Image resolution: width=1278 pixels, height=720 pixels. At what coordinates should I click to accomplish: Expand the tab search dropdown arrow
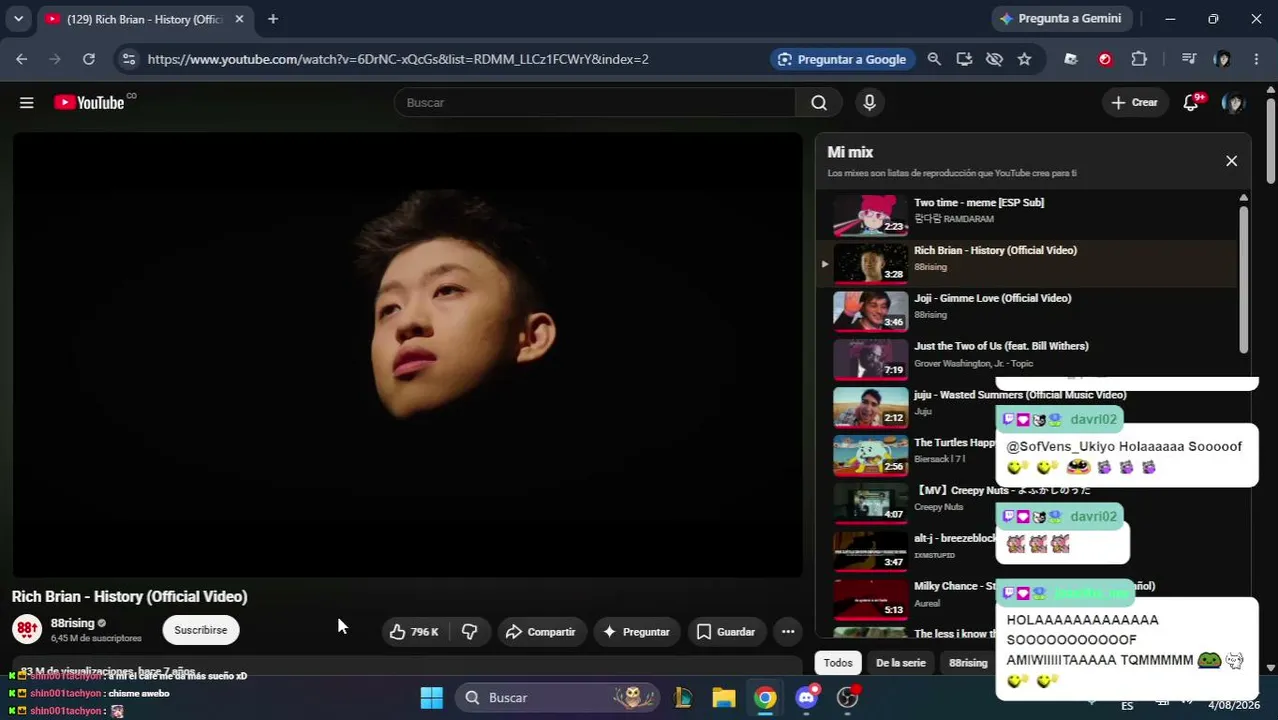[18, 19]
